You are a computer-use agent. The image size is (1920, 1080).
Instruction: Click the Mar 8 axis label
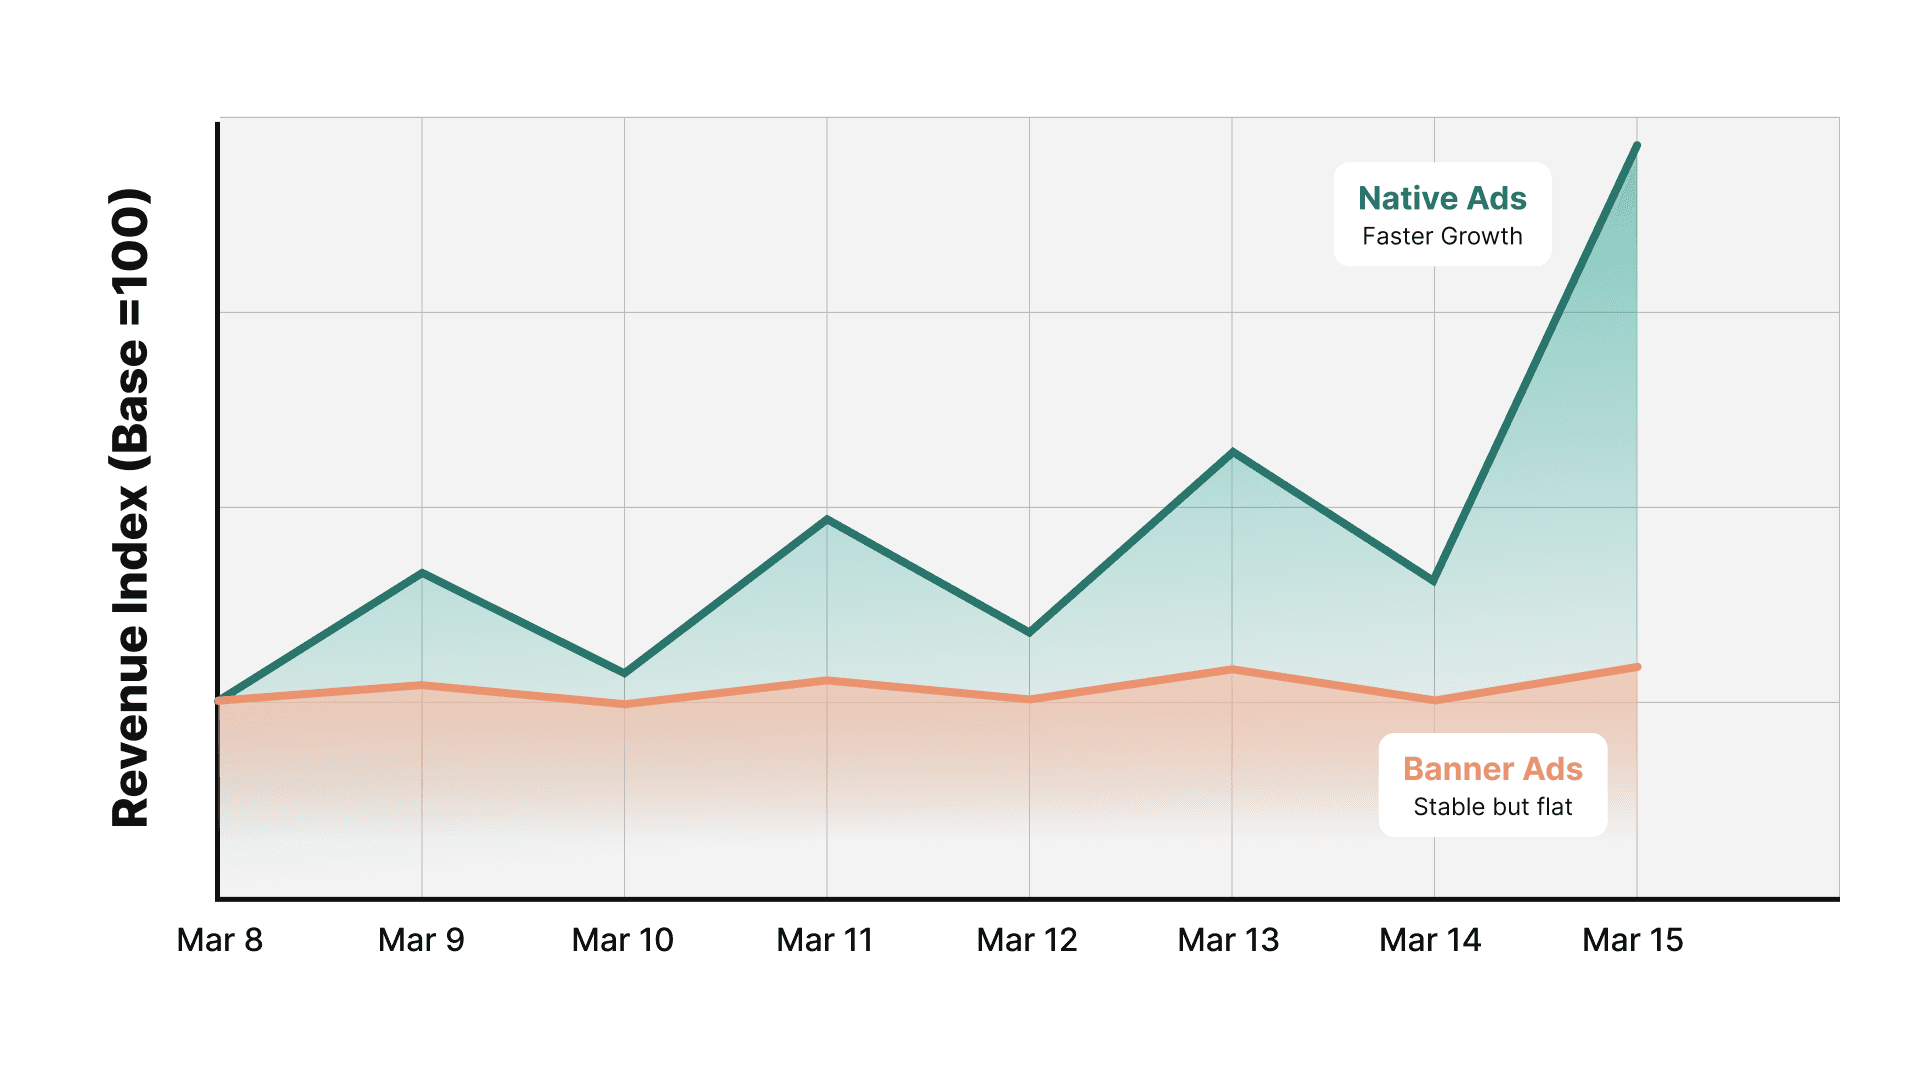222,940
